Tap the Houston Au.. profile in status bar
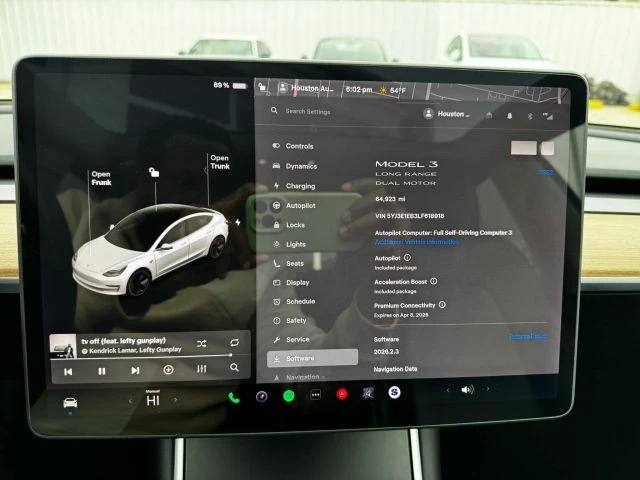 pyautogui.click(x=305, y=88)
